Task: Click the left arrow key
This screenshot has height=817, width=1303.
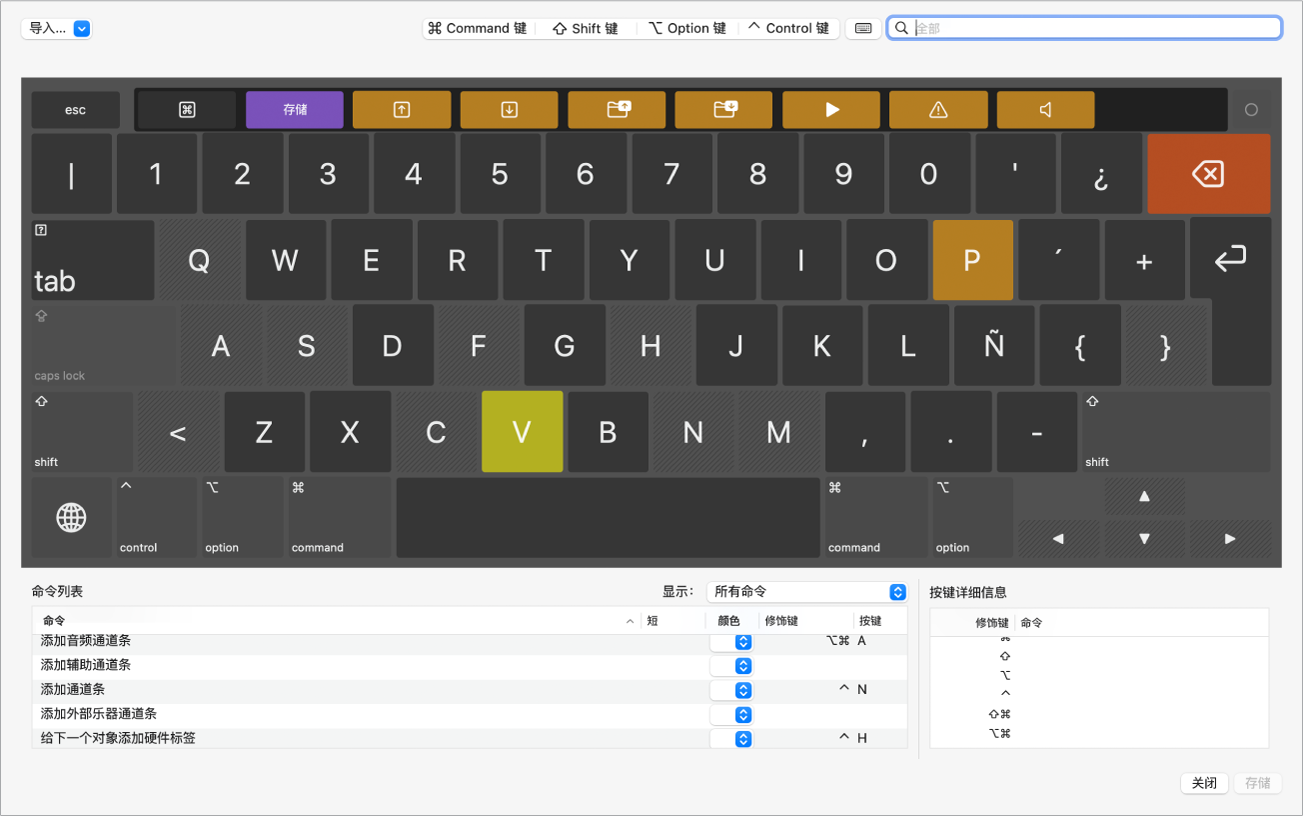Action: tap(1058, 539)
